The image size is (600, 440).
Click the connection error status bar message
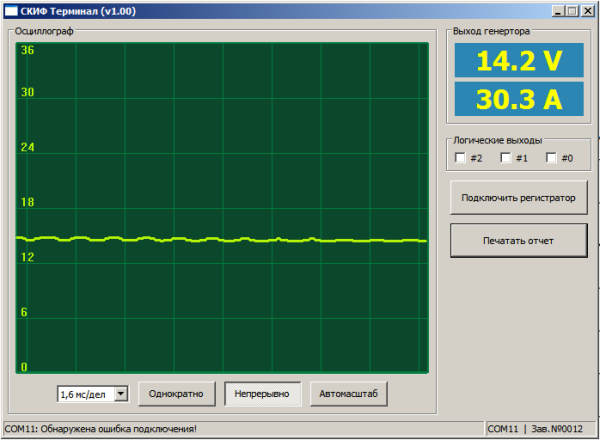pos(101,429)
